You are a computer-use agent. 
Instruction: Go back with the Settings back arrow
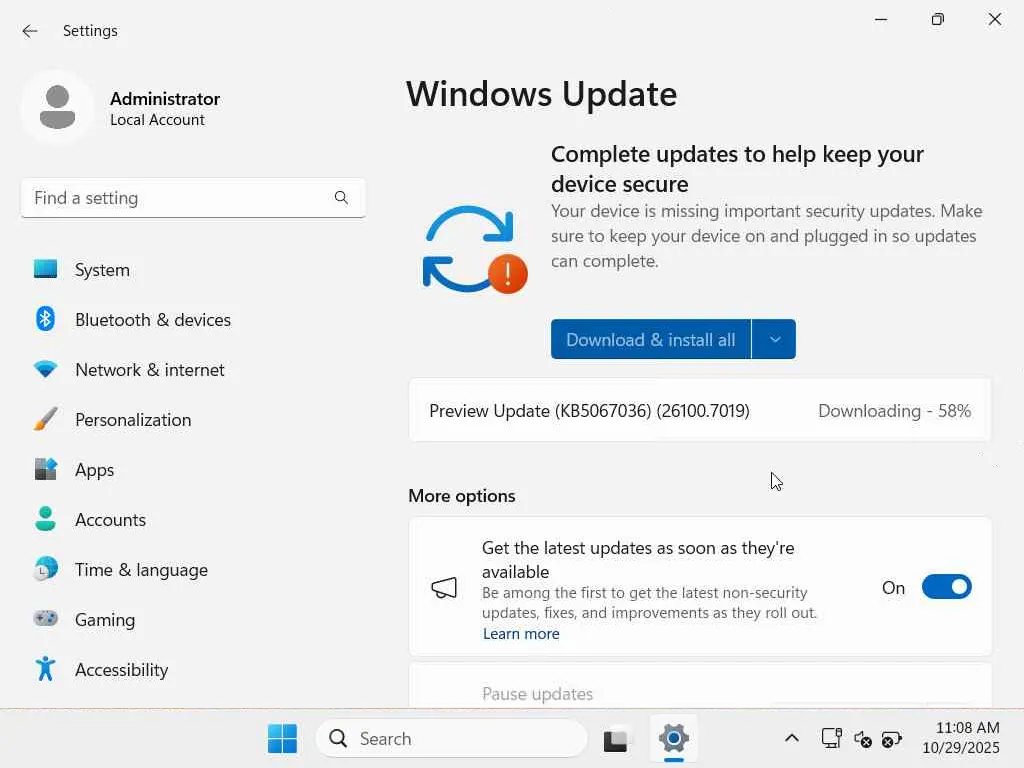[x=29, y=31]
